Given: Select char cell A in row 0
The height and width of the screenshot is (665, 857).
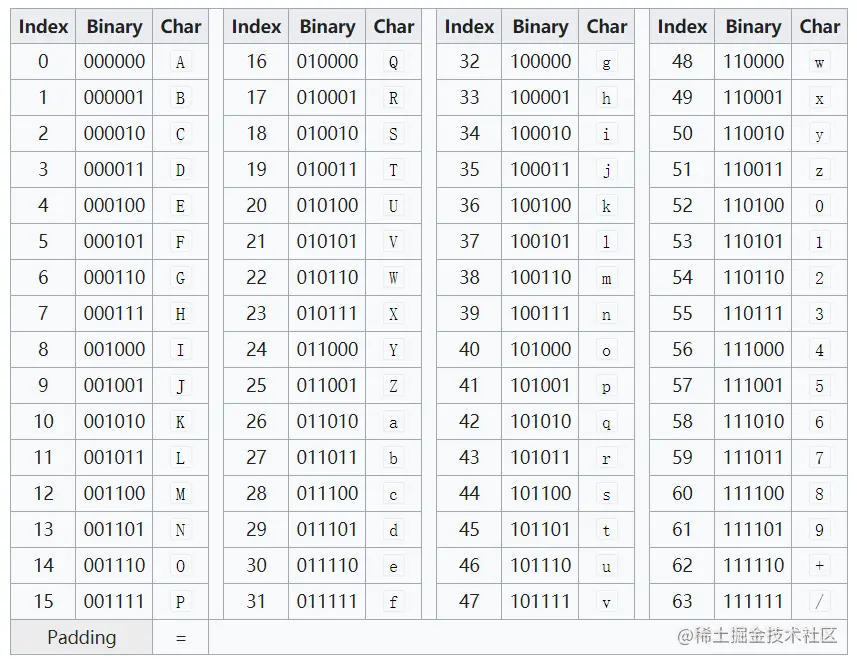Looking at the screenshot, I should pyautogui.click(x=180, y=62).
